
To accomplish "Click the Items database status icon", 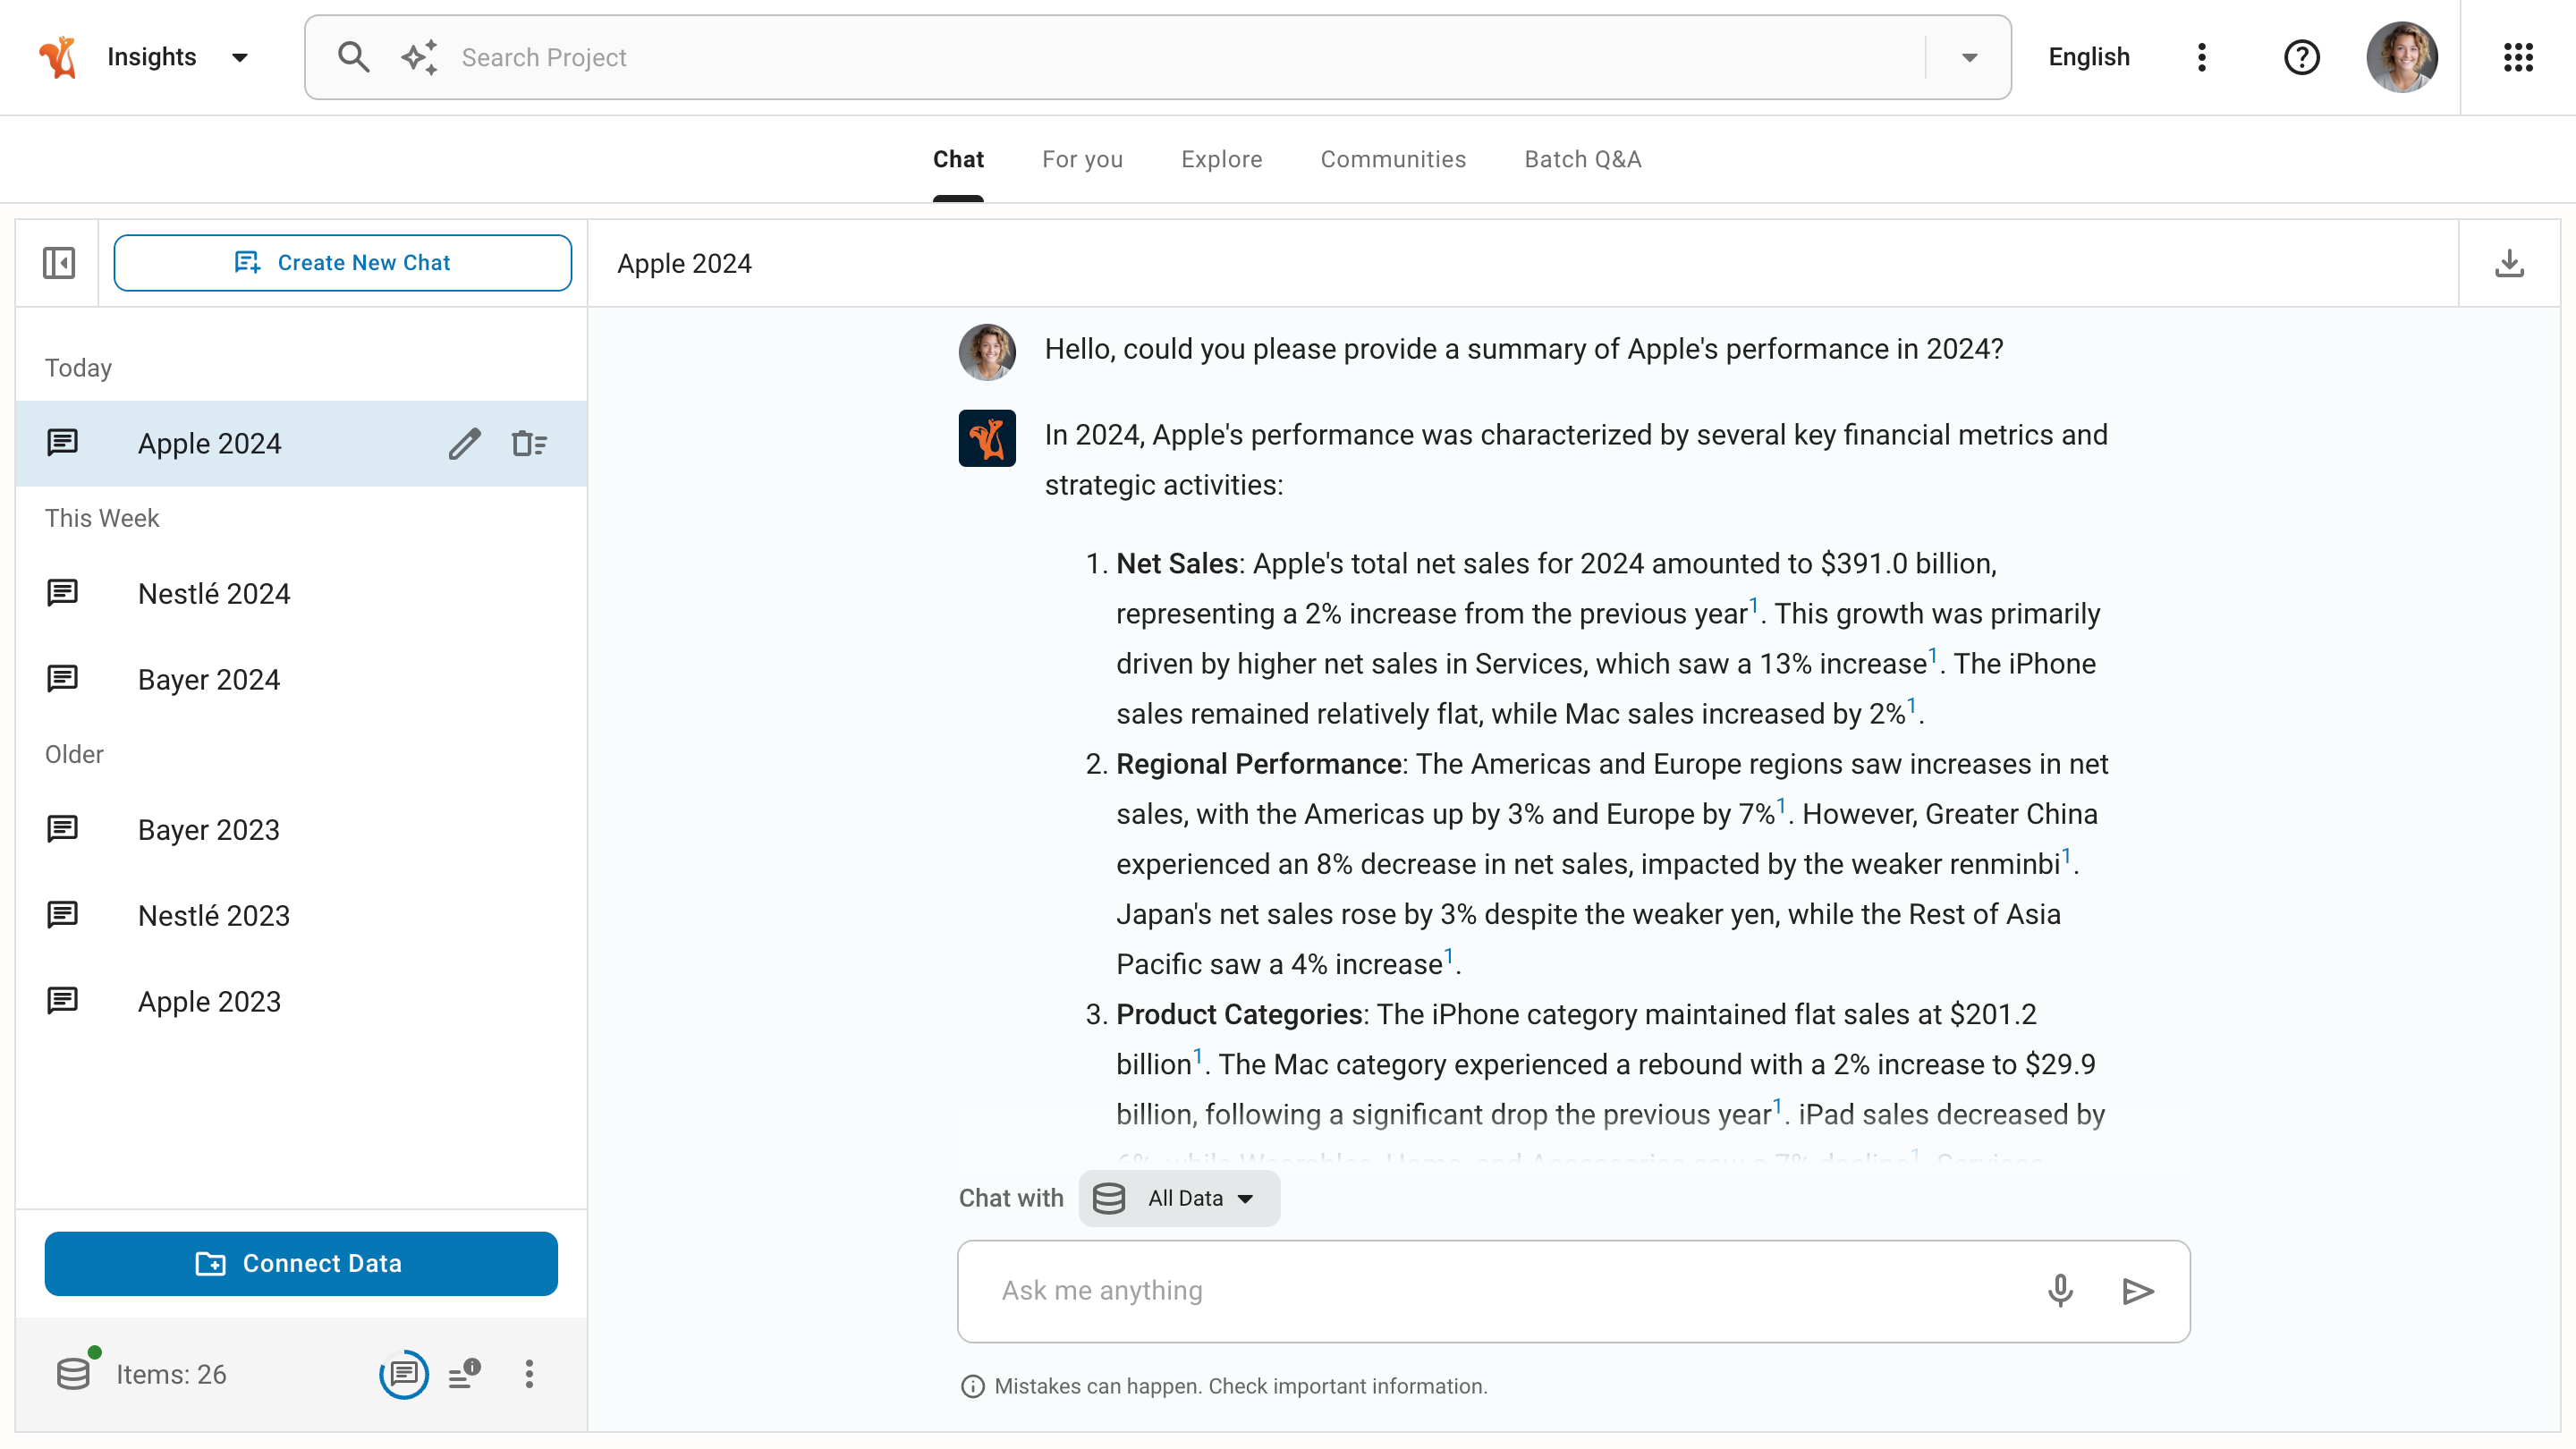I will tap(76, 1372).
